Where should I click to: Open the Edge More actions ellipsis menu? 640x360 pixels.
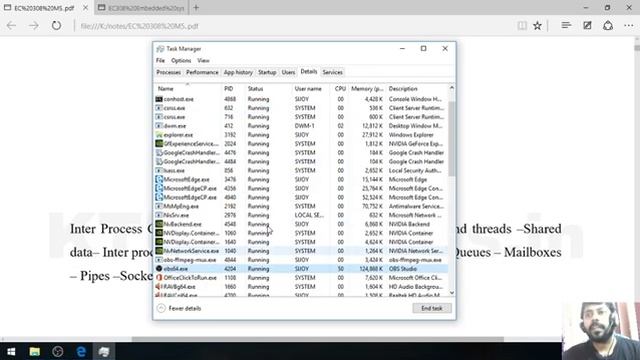(629, 26)
